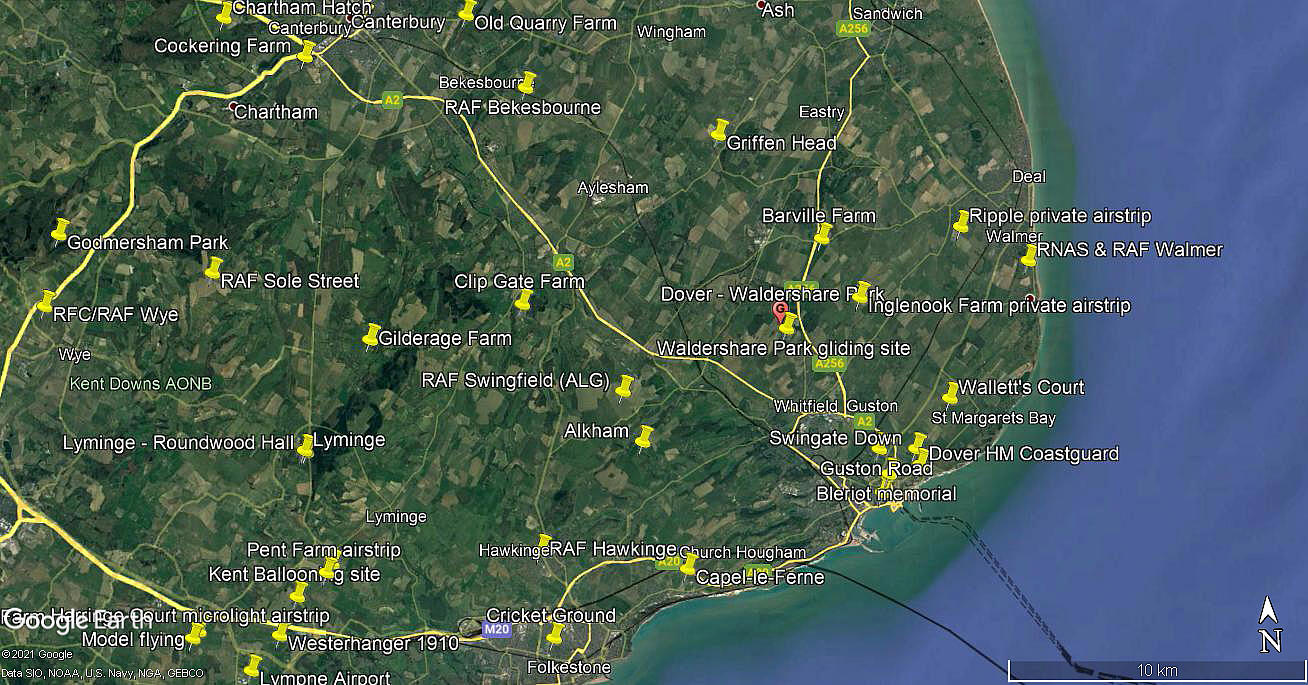Click the Capel-le-Ferne yellow pushpin
The image size is (1308, 685).
688,563
